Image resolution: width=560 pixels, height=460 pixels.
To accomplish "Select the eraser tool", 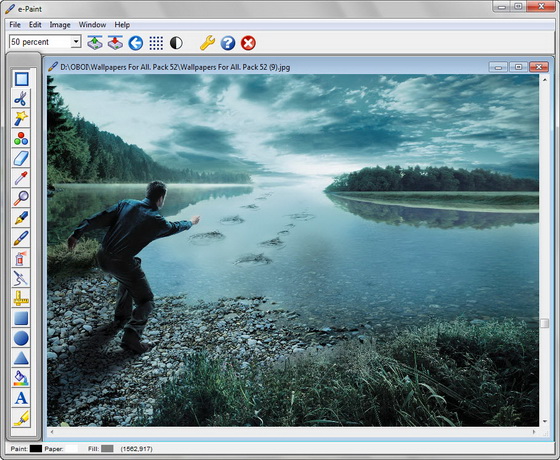I will click(x=21, y=159).
